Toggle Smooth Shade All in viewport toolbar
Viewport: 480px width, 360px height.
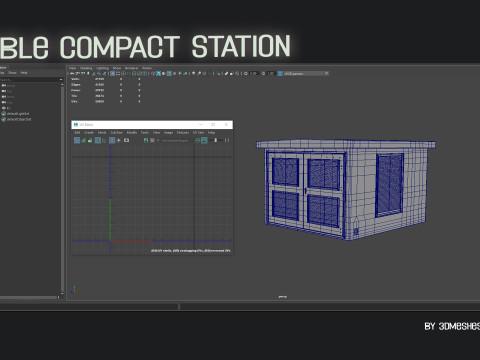[x=159, y=73]
